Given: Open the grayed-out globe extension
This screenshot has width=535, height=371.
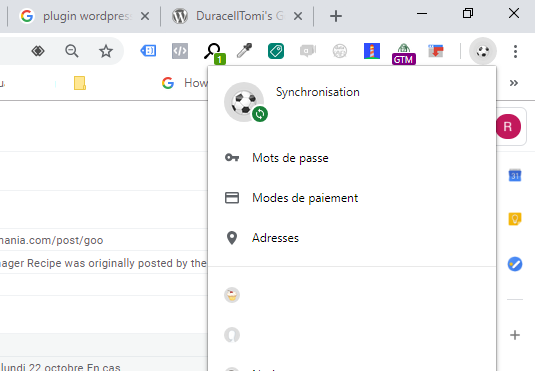Looking at the screenshot, I should coord(340,51).
